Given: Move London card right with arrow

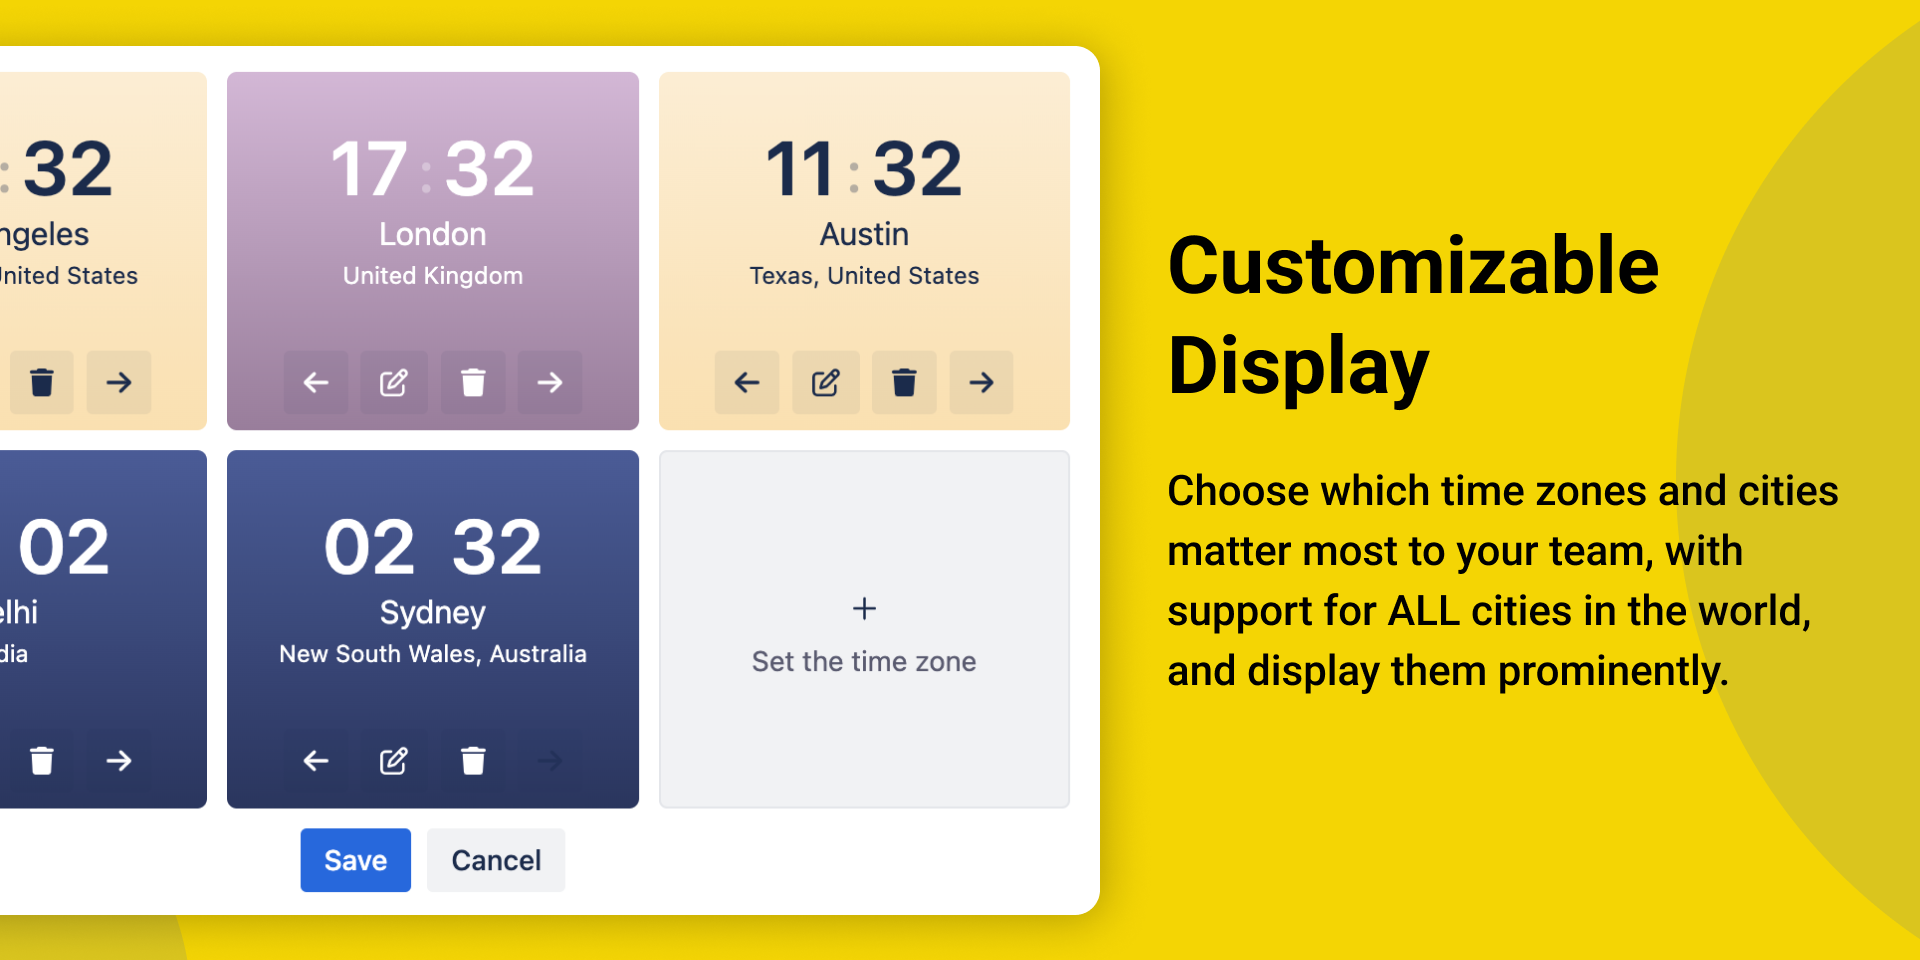Looking at the screenshot, I should 550,382.
